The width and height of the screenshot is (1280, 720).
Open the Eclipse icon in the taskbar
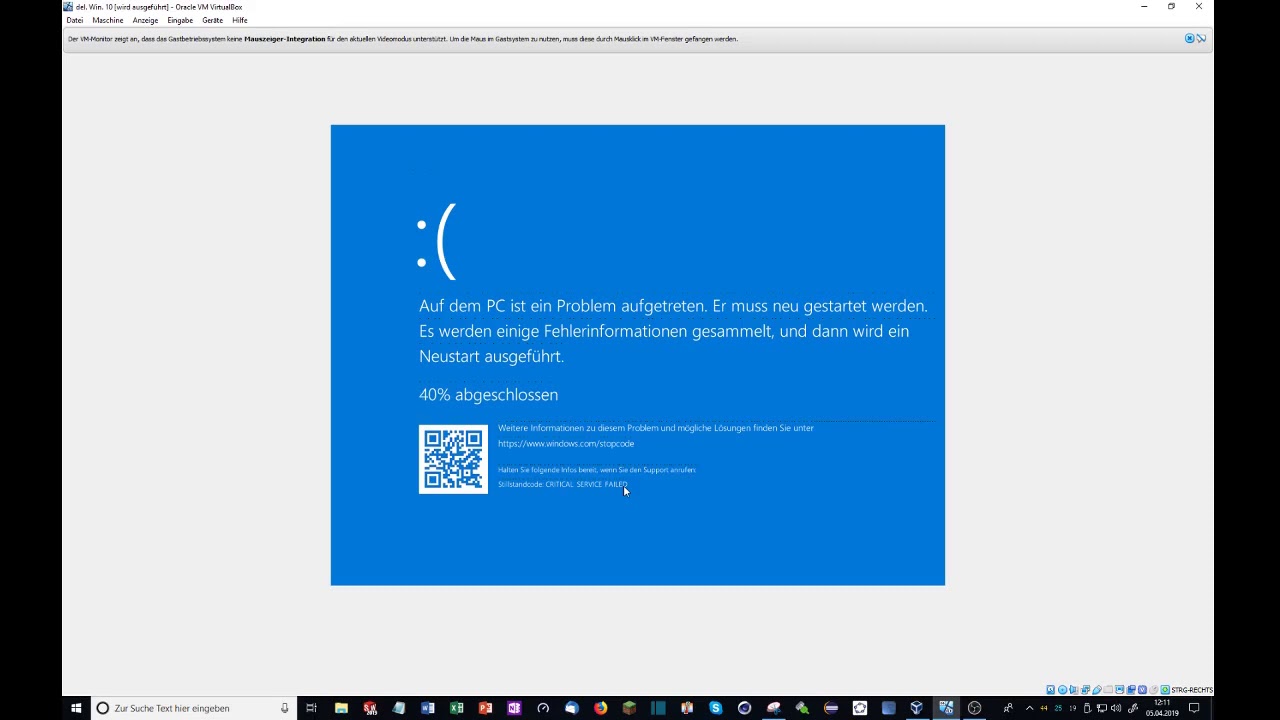tap(830, 708)
